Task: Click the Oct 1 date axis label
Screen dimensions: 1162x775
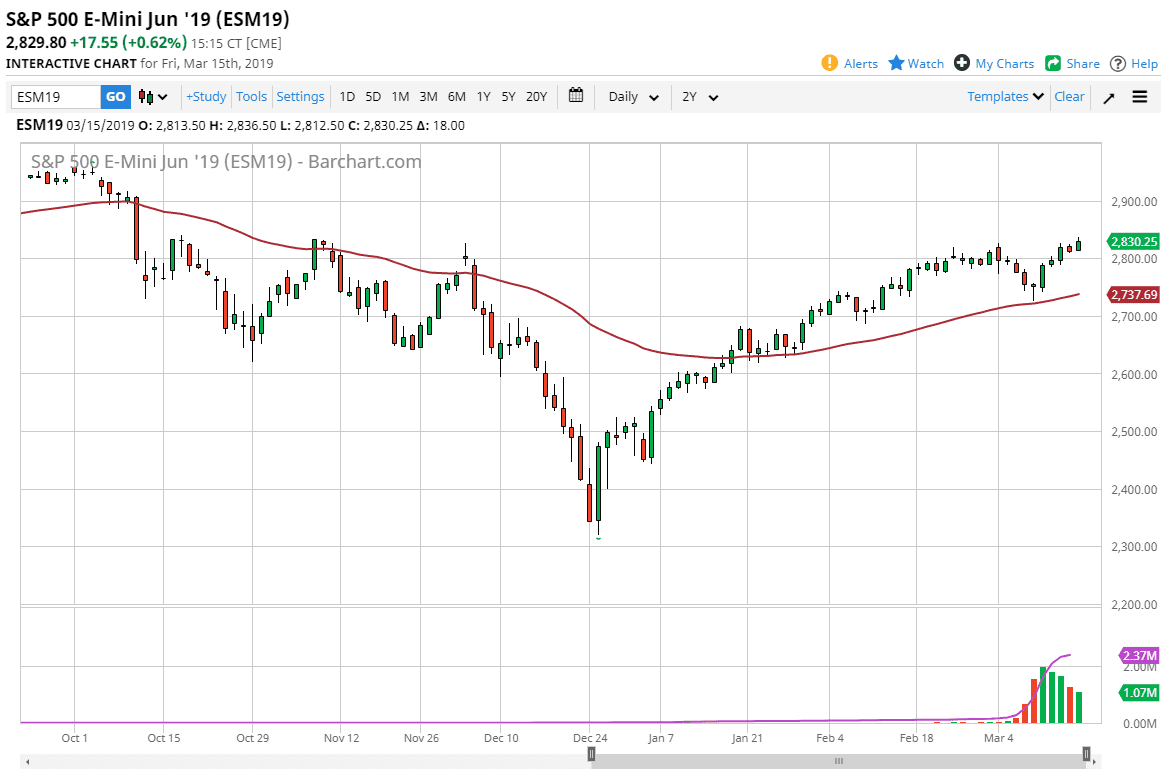Action: [x=74, y=738]
